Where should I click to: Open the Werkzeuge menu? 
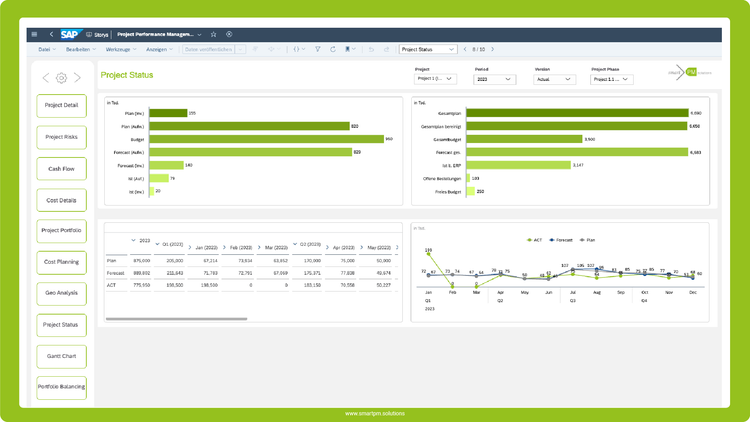click(121, 49)
